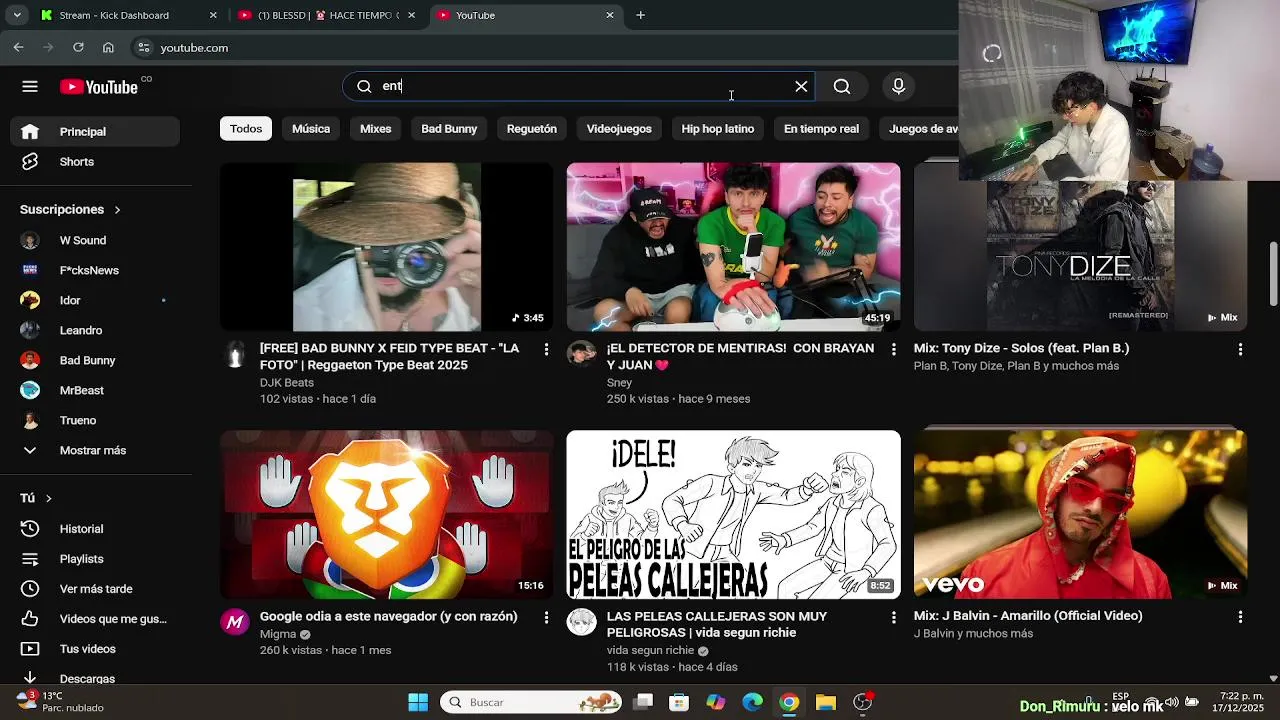Open options menu for LA FOTO type beat video
The width and height of the screenshot is (1280, 720).
(546, 349)
